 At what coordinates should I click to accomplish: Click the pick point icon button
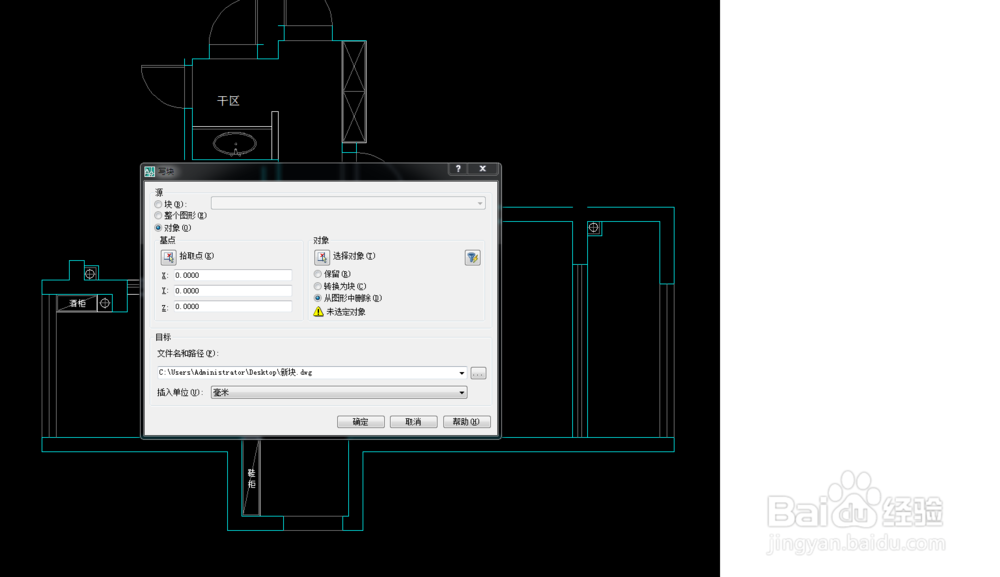168,257
